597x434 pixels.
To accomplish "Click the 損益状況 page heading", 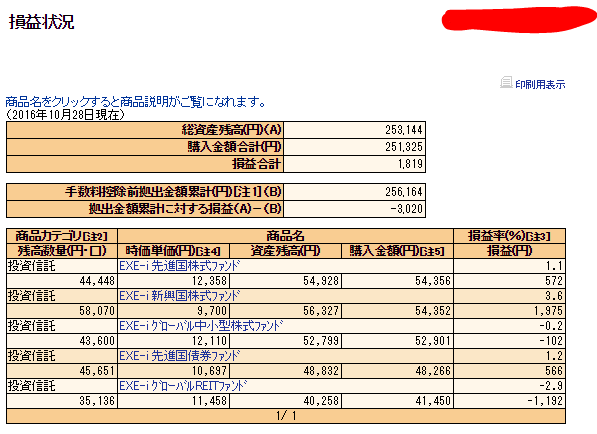I will (42, 22).
